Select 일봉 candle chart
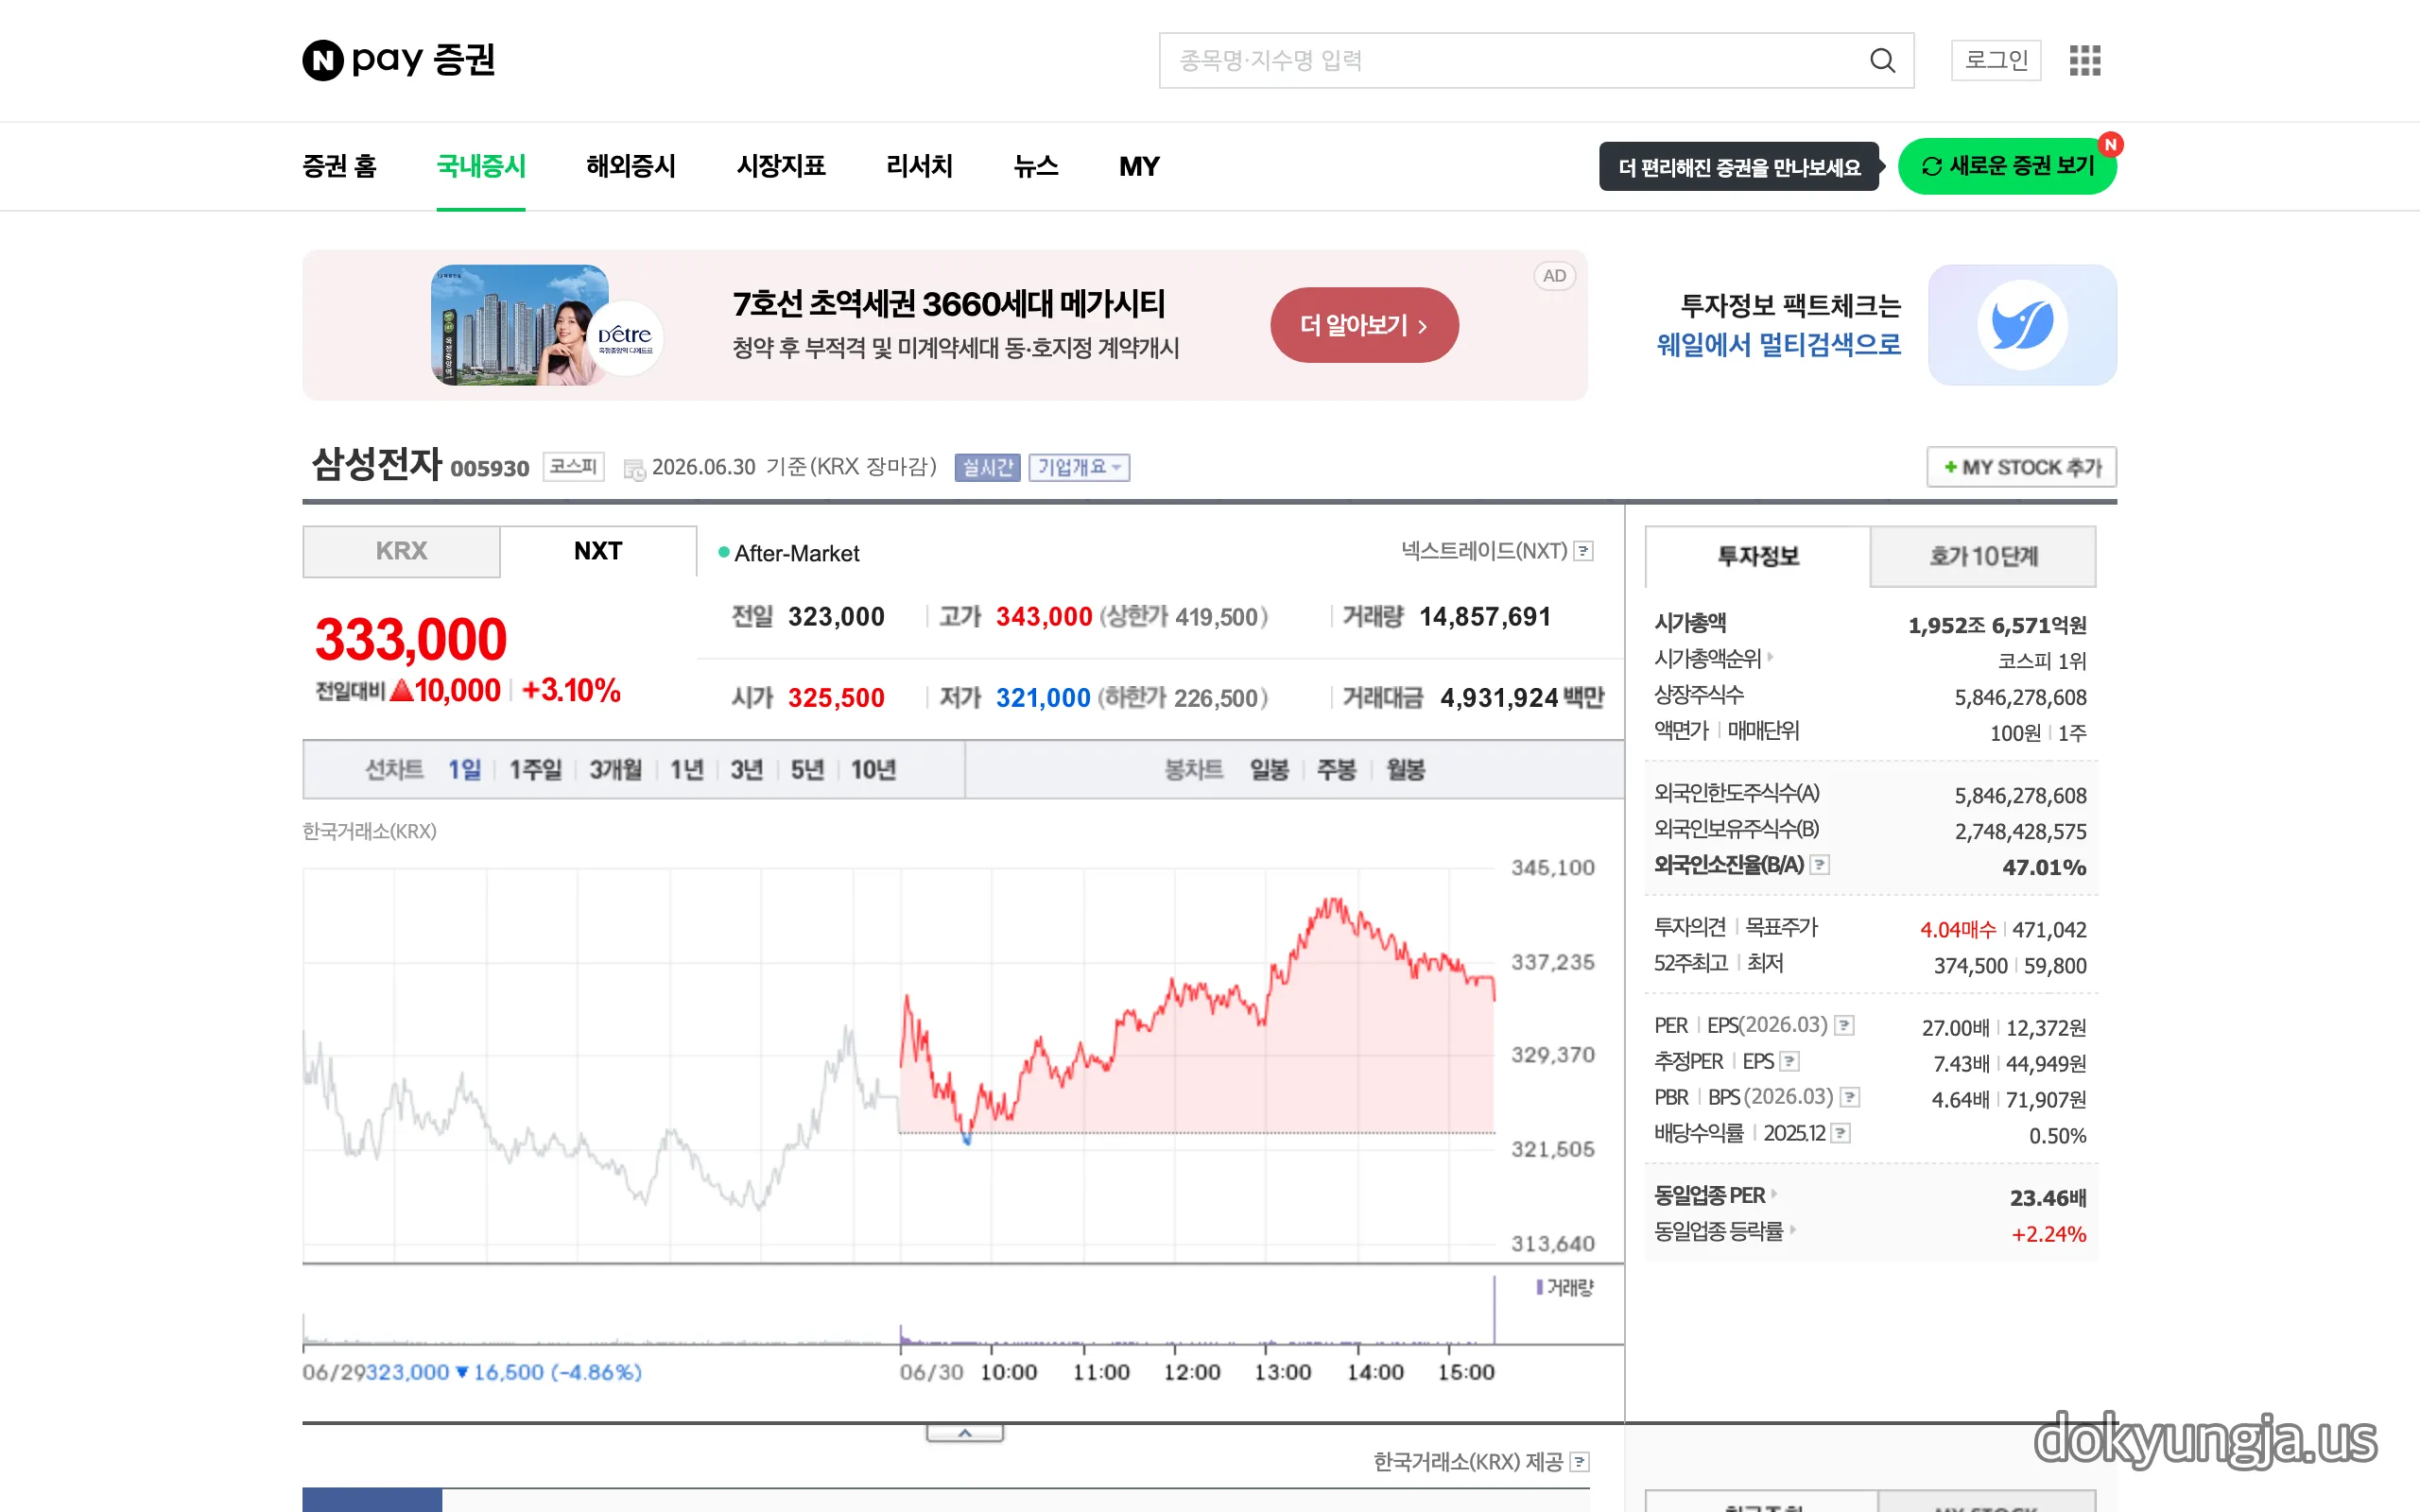The width and height of the screenshot is (2420, 1512). [x=1270, y=770]
